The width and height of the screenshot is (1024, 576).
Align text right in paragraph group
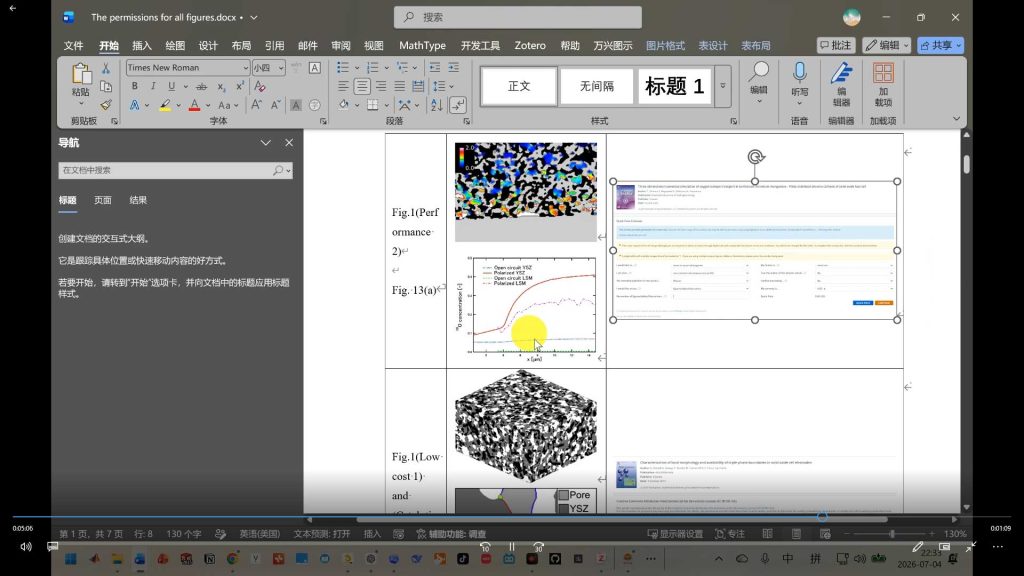[x=381, y=86]
